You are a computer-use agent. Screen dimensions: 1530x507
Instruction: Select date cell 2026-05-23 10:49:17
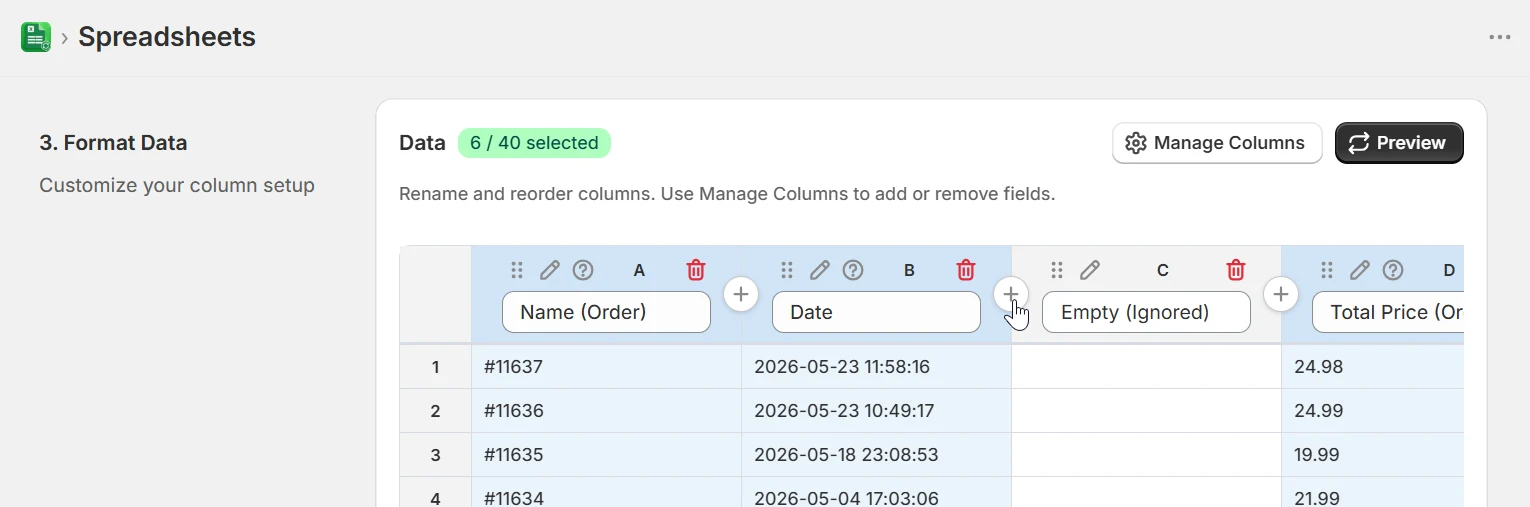[x=876, y=411]
